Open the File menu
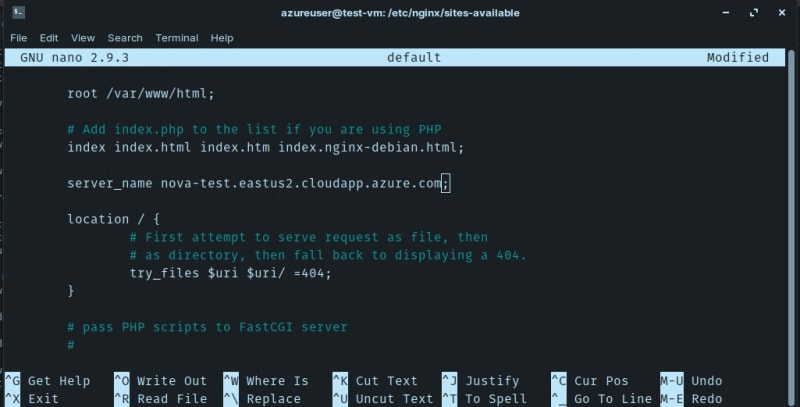The image size is (800, 407). click(18, 38)
